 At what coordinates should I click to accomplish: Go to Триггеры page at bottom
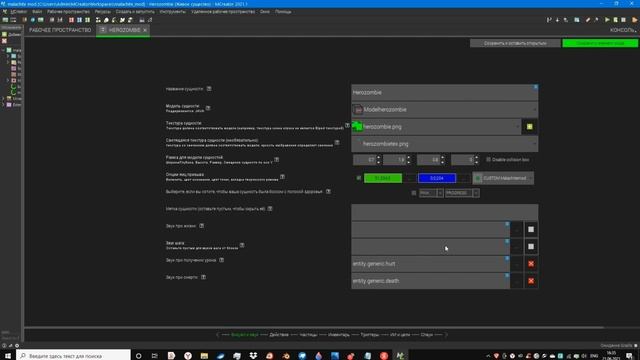[370, 335]
